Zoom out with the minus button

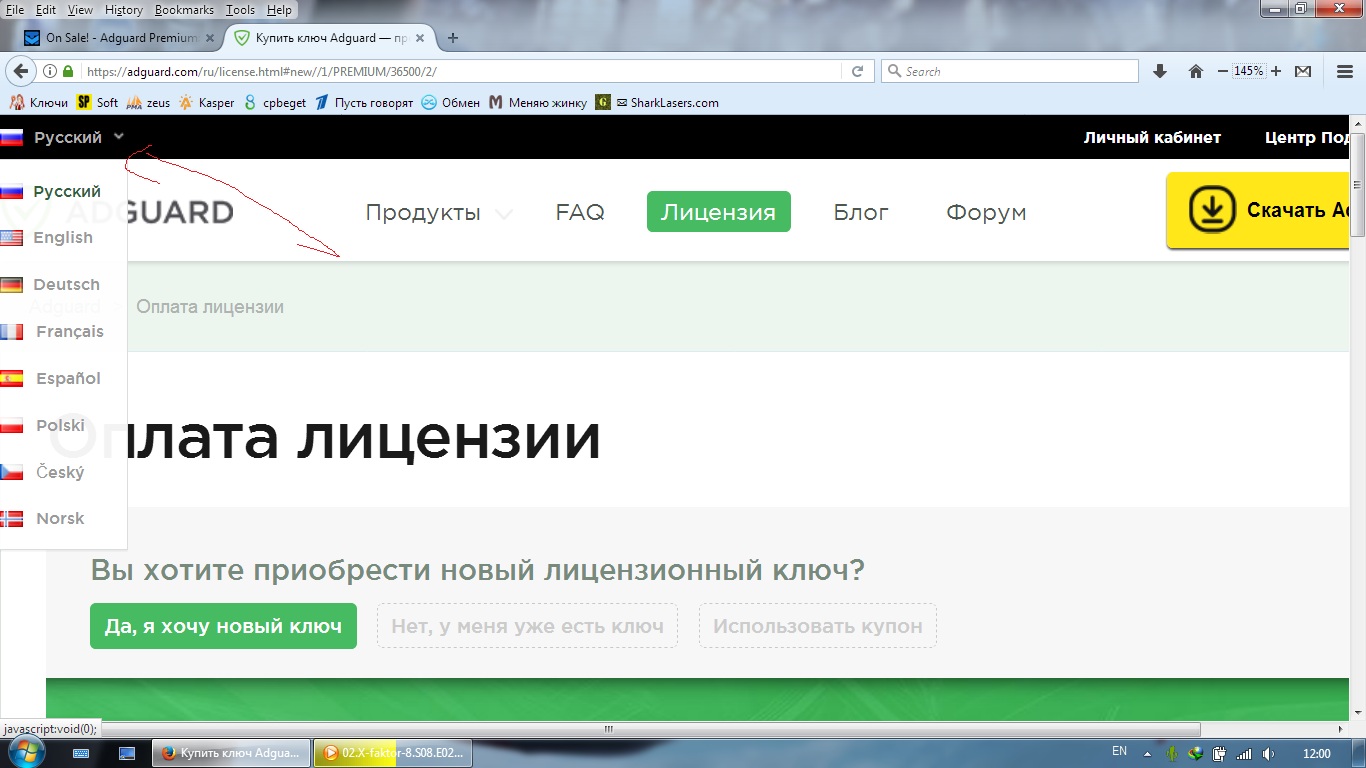coord(1223,72)
